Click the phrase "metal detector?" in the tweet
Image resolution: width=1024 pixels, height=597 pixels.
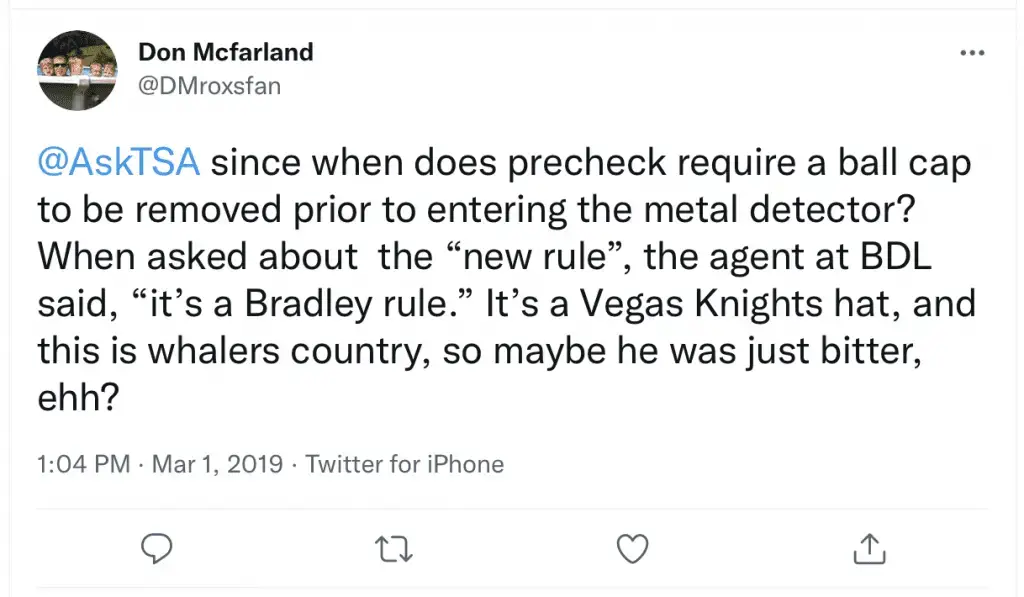(780, 209)
